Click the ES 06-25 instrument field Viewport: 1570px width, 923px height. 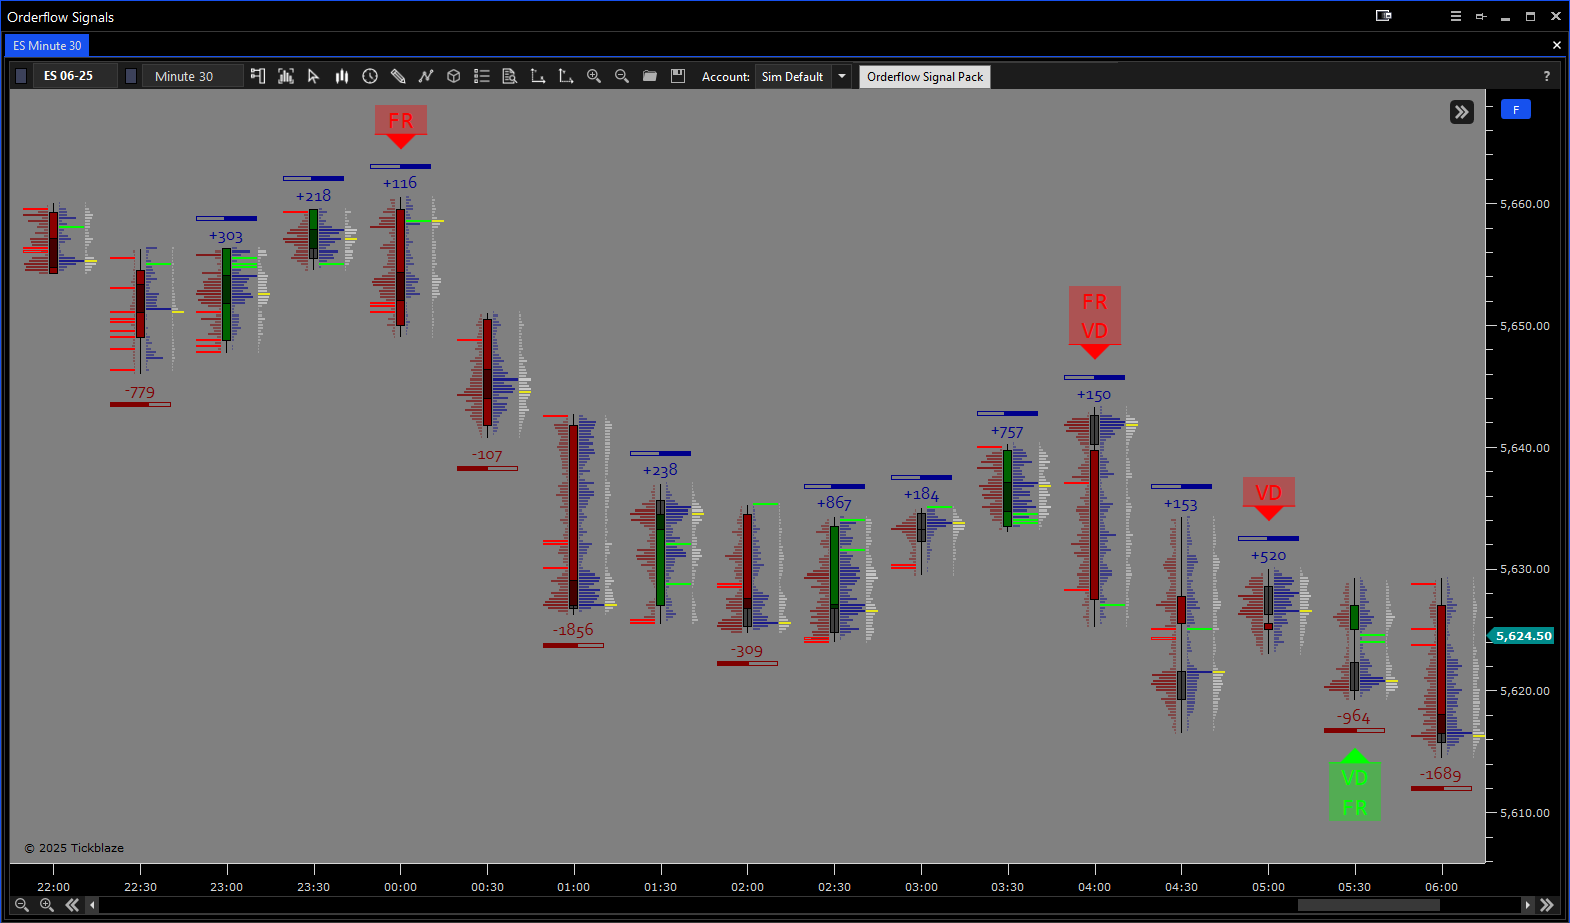tap(75, 76)
